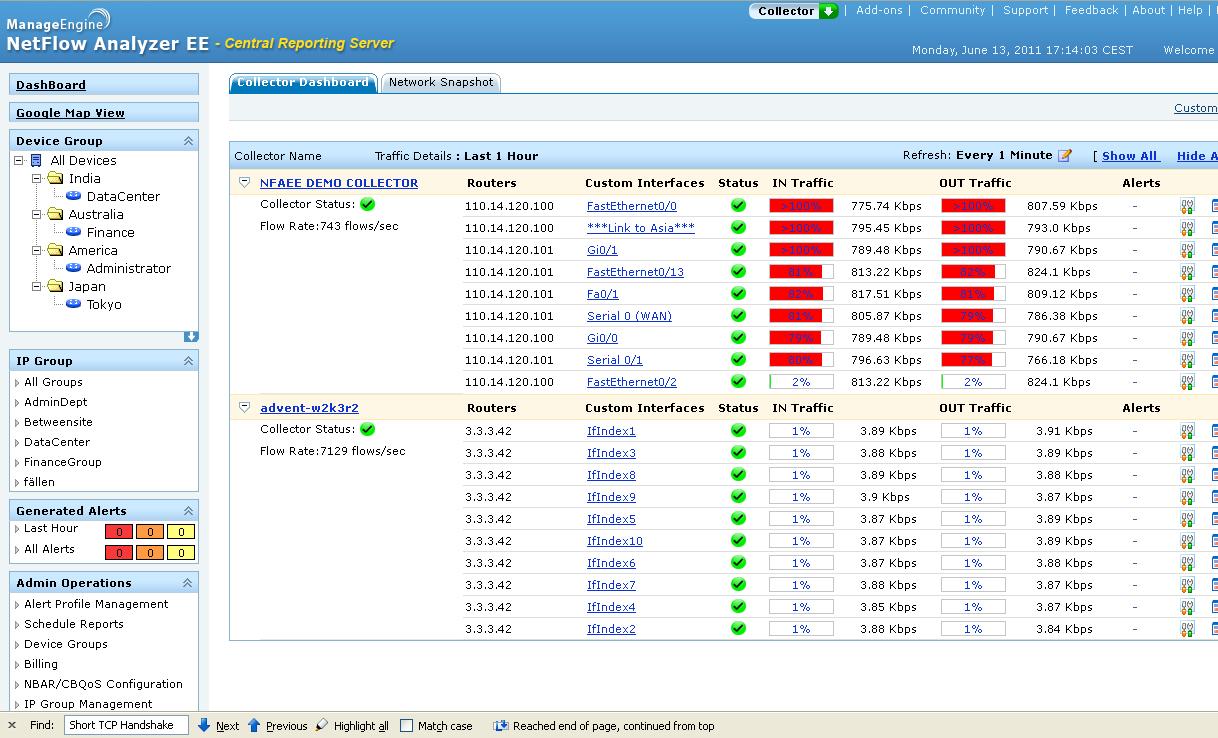Viewport: 1218px width, 738px height.
Task: Collapse the Admin Operations panel
Action: 188,583
